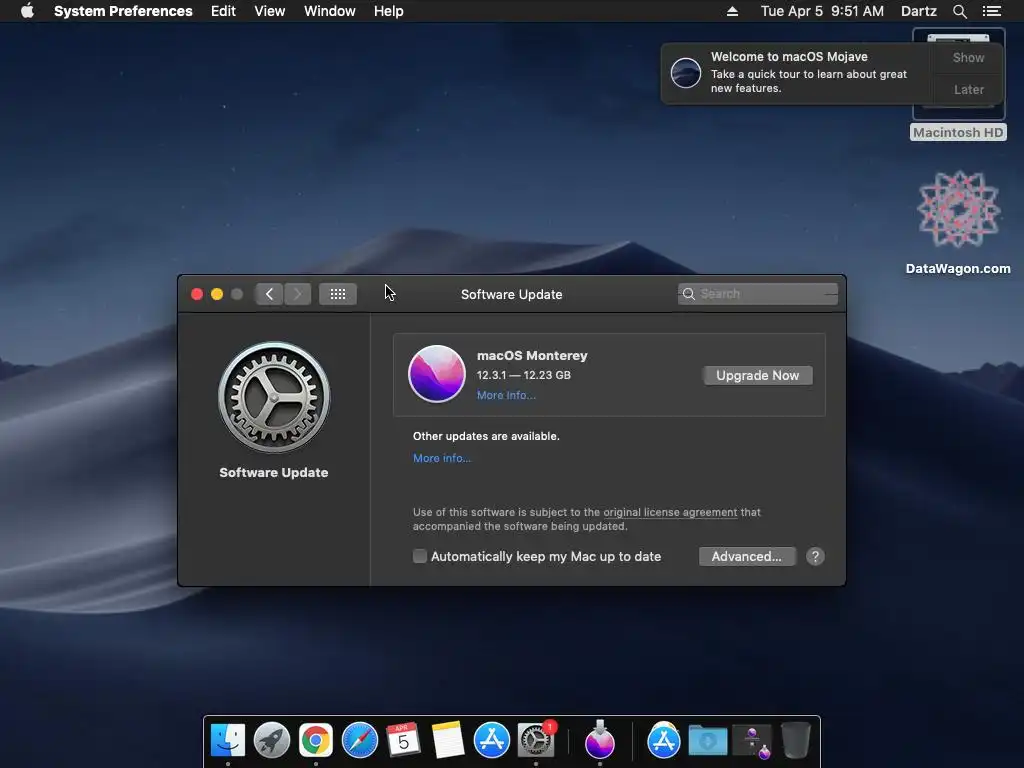This screenshot has height=768, width=1024.
Task: Open the recent installer stack beside Trash
Action: pos(752,742)
